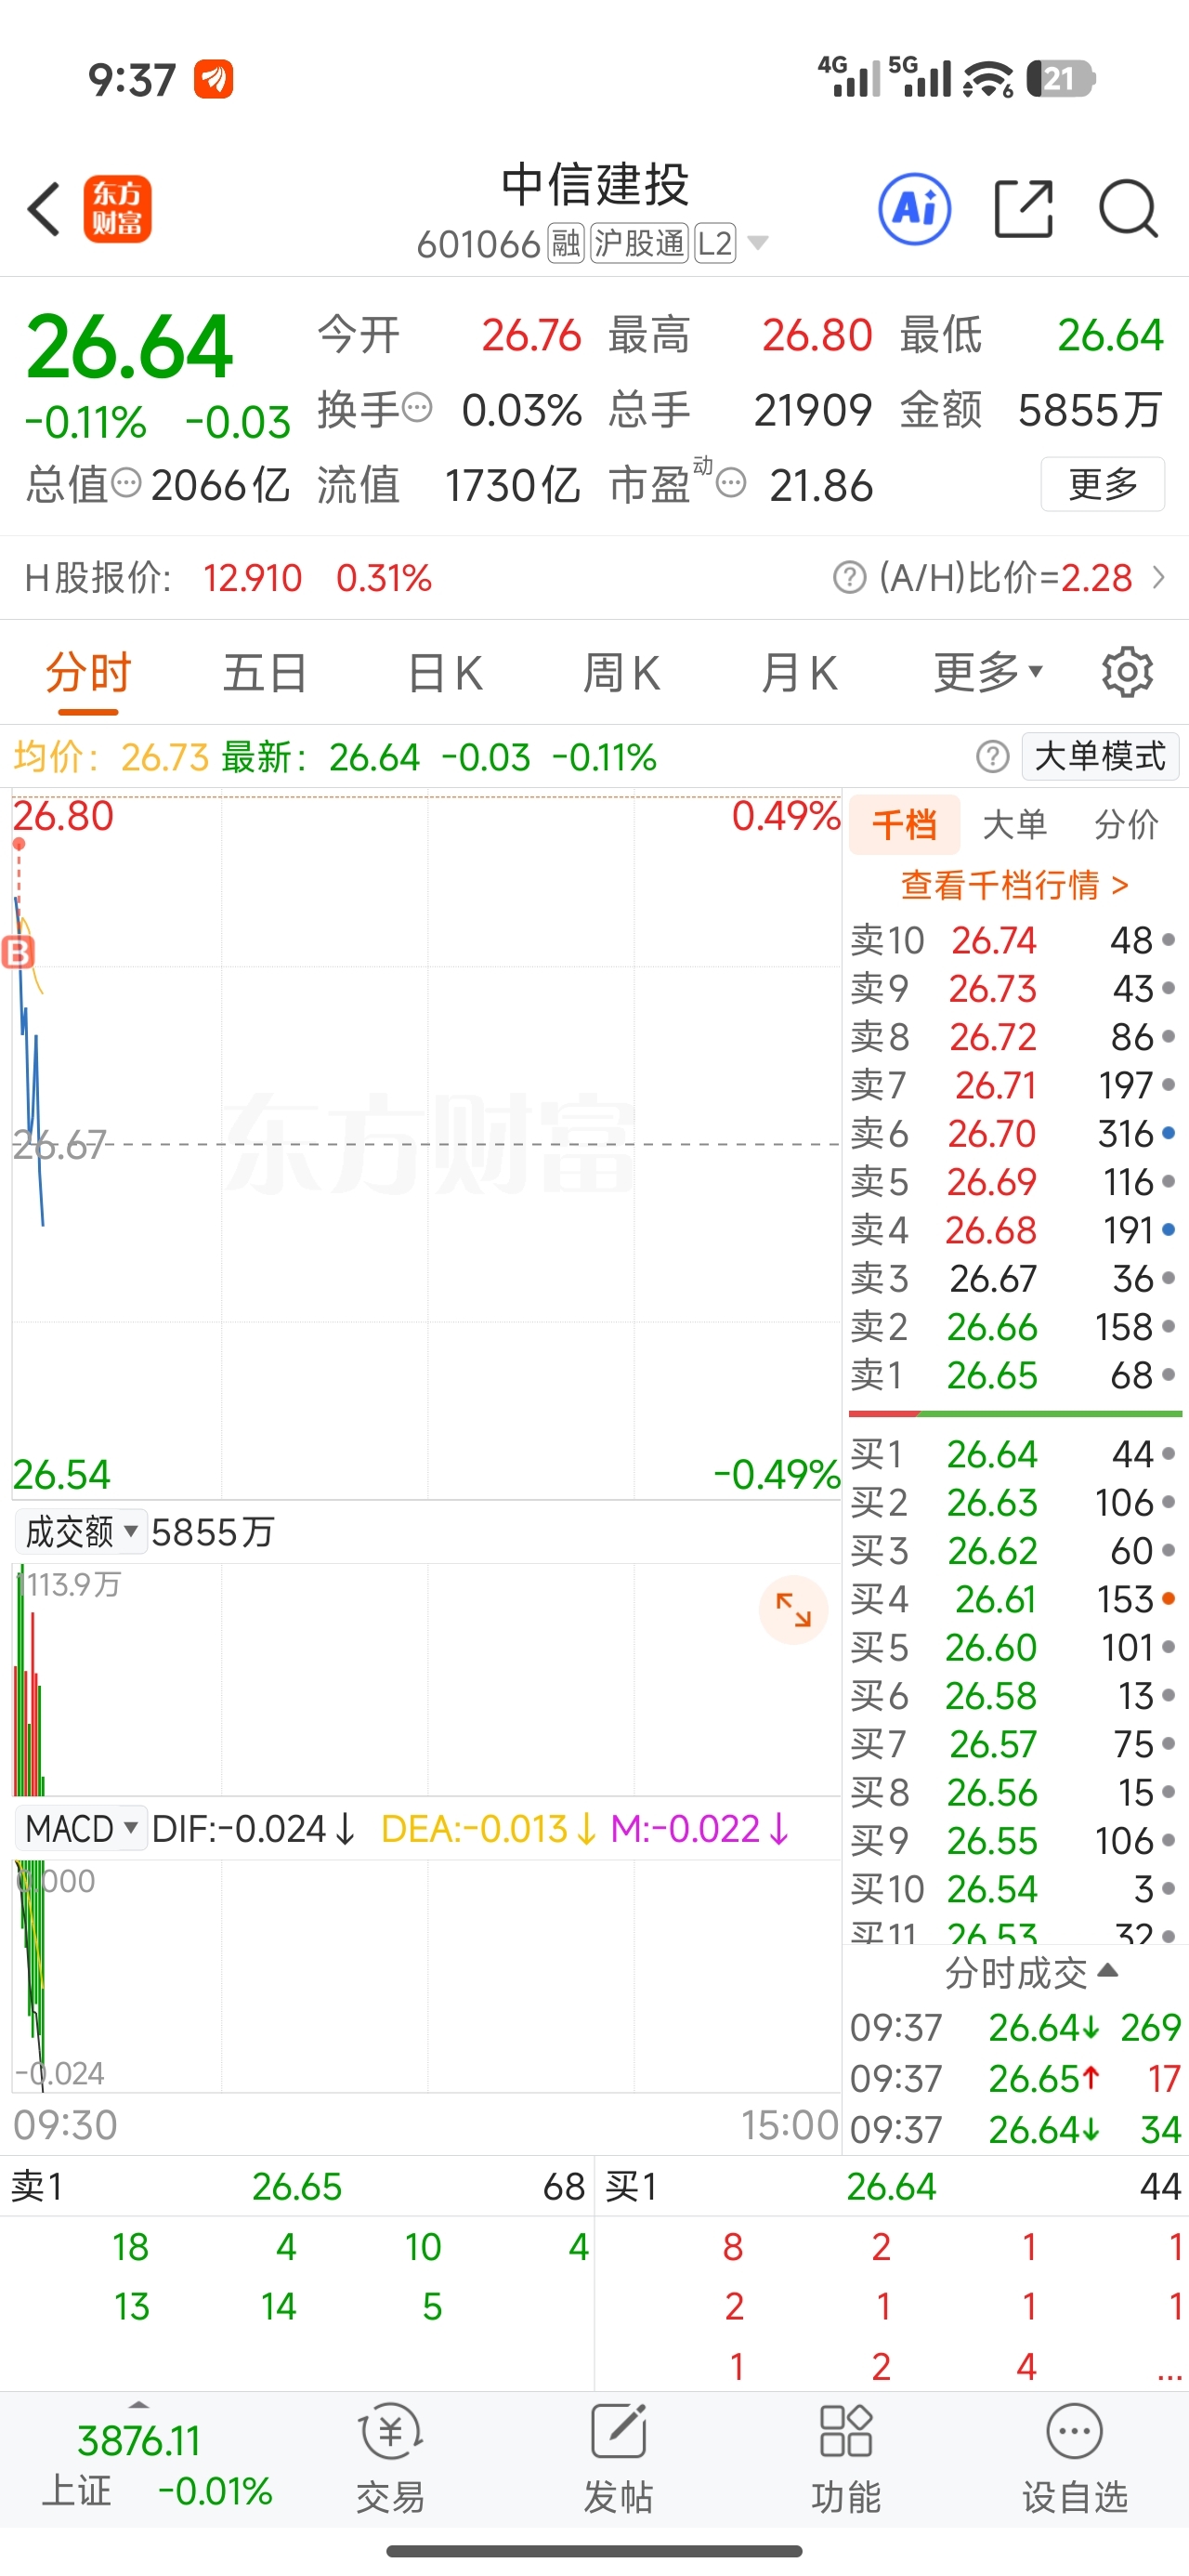Tap the 26.64 current price
The image size is (1189, 2576).
(129, 346)
